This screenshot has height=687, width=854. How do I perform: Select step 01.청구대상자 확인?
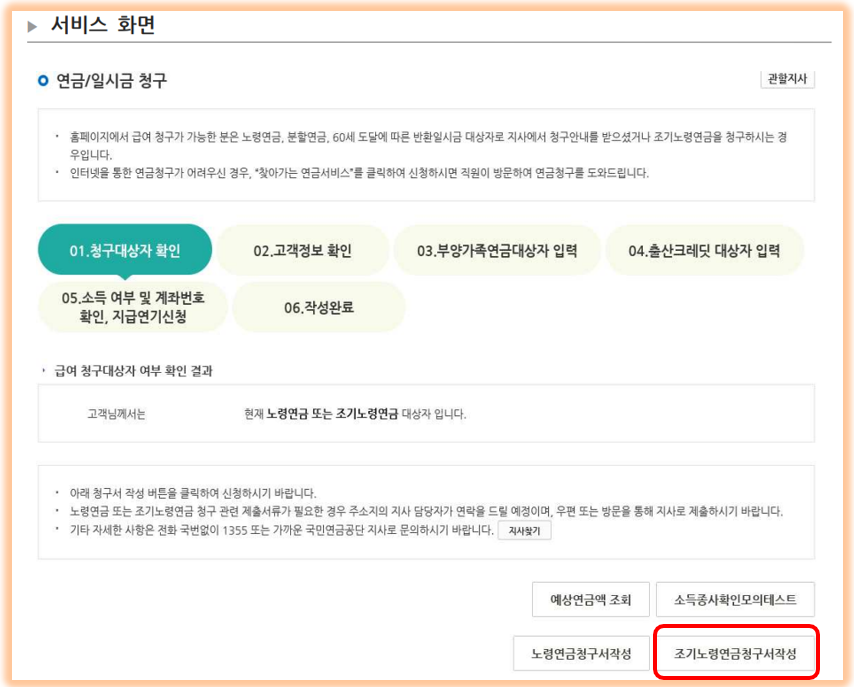click(125, 250)
